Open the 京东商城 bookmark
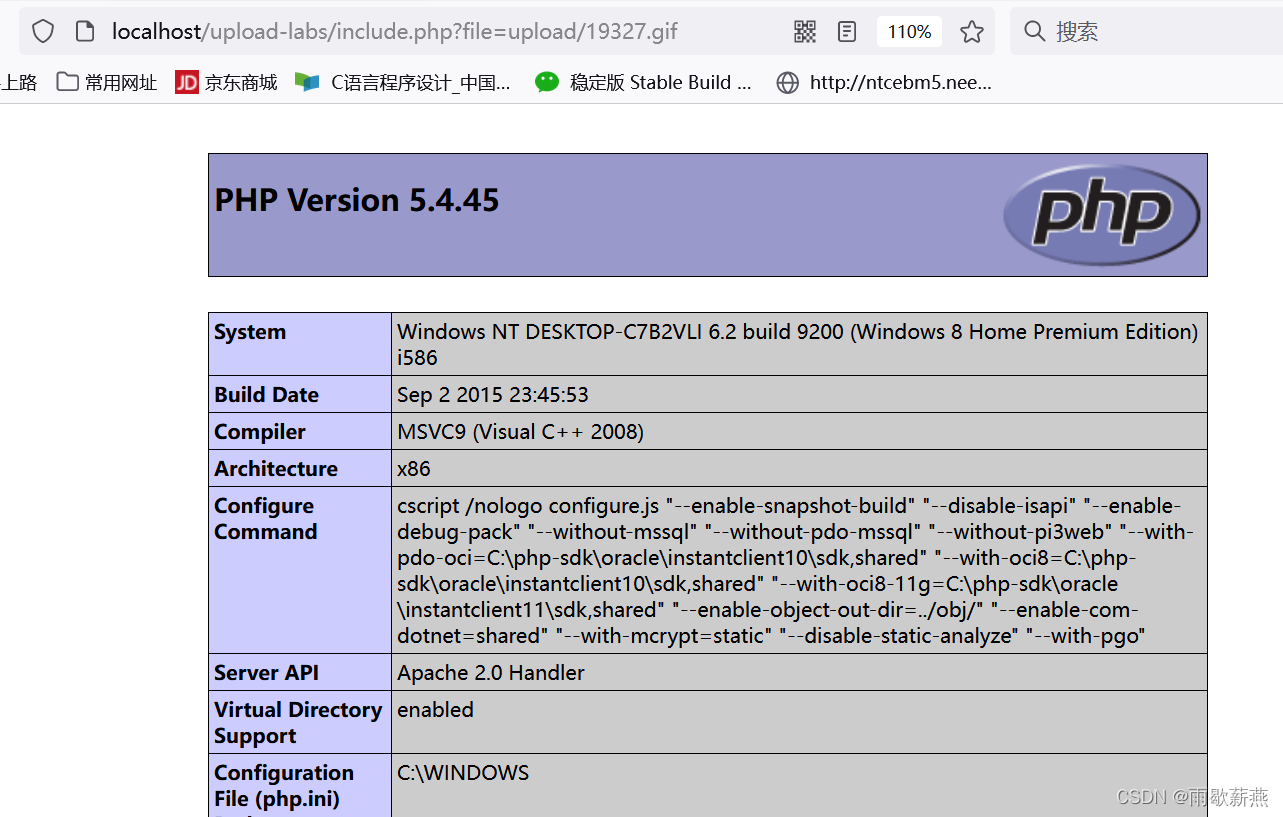This screenshot has width=1283, height=817. point(226,83)
